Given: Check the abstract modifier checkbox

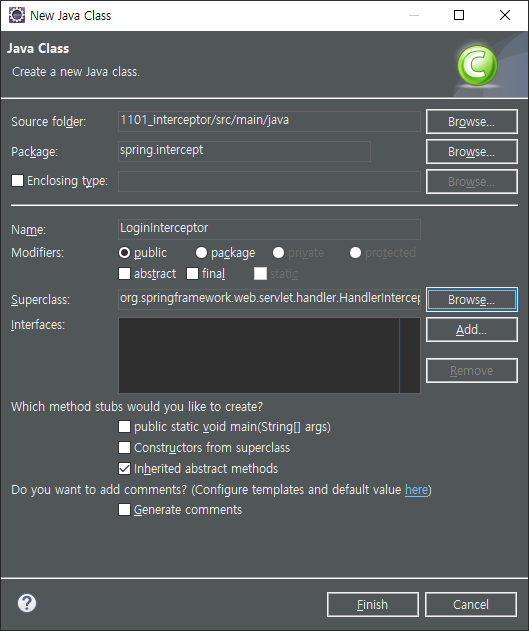Looking at the screenshot, I should coord(124,274).
